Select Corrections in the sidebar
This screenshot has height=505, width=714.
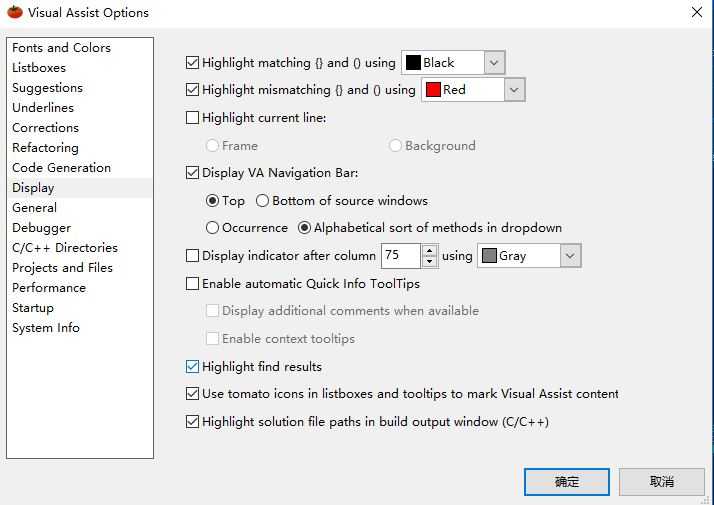[46, 128]
